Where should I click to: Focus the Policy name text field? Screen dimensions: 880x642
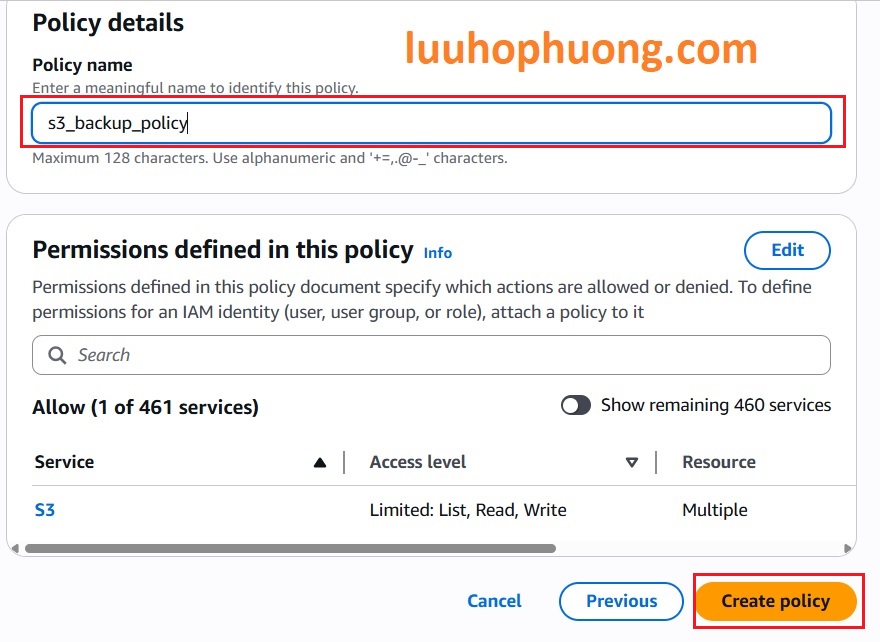[431, 123]
